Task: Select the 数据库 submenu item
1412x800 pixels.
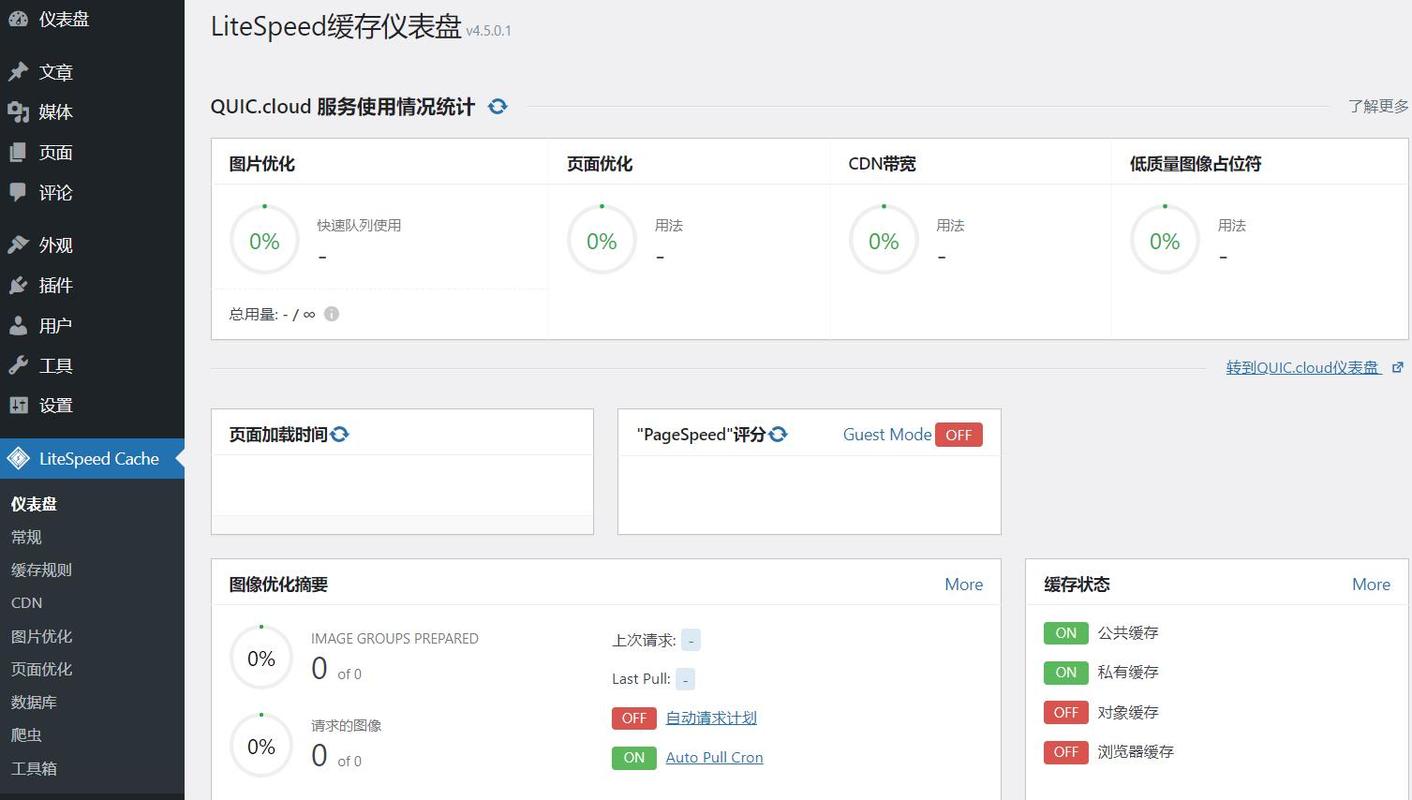Action: point(34,702)
